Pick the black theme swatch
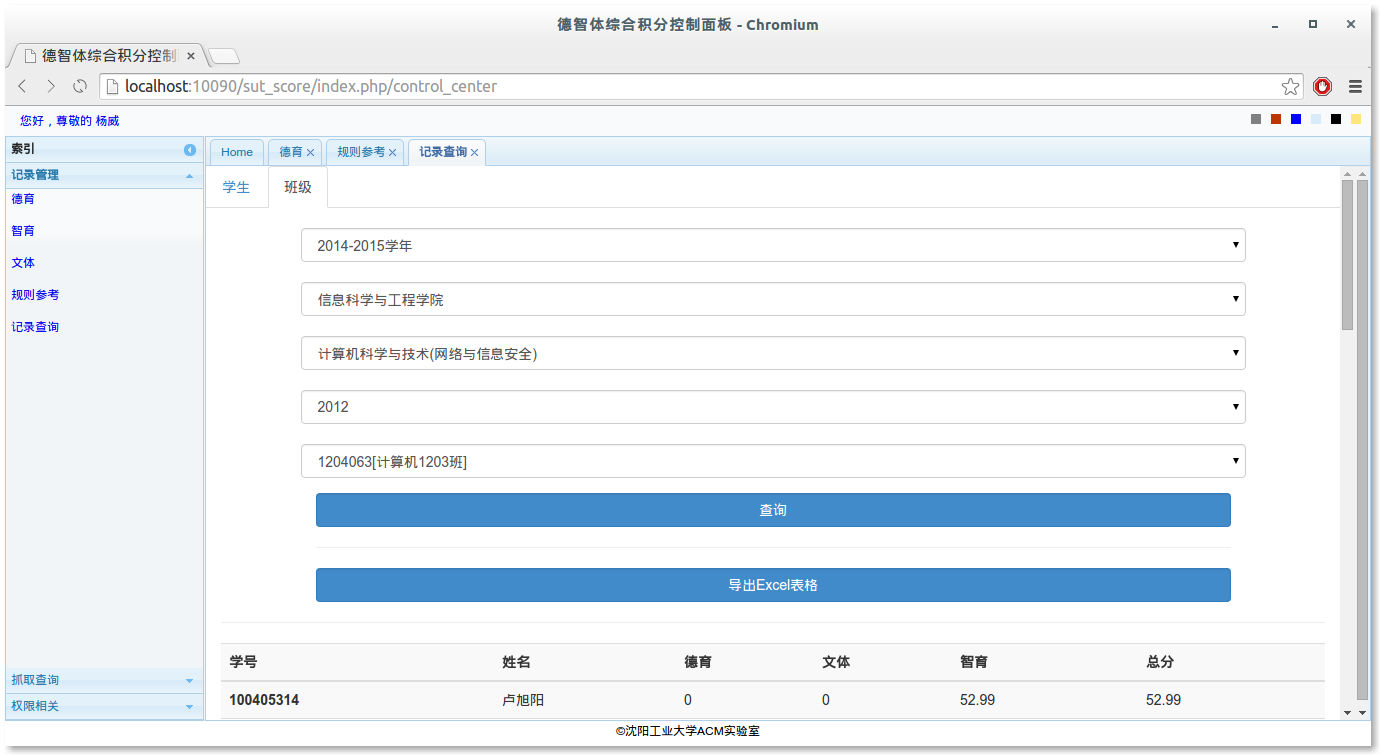 1336,120
